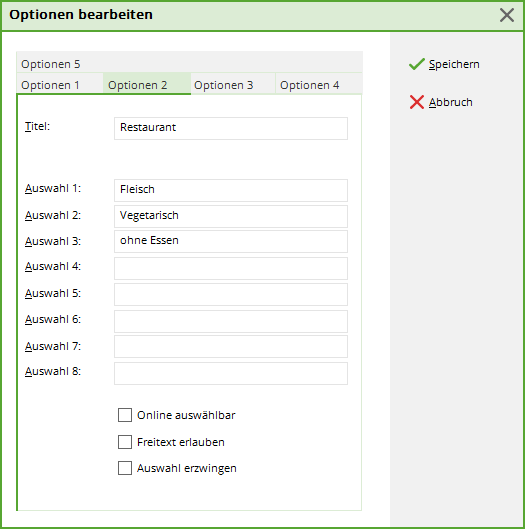Click the Speichern button label
The image size is (525, 529).
454,64
